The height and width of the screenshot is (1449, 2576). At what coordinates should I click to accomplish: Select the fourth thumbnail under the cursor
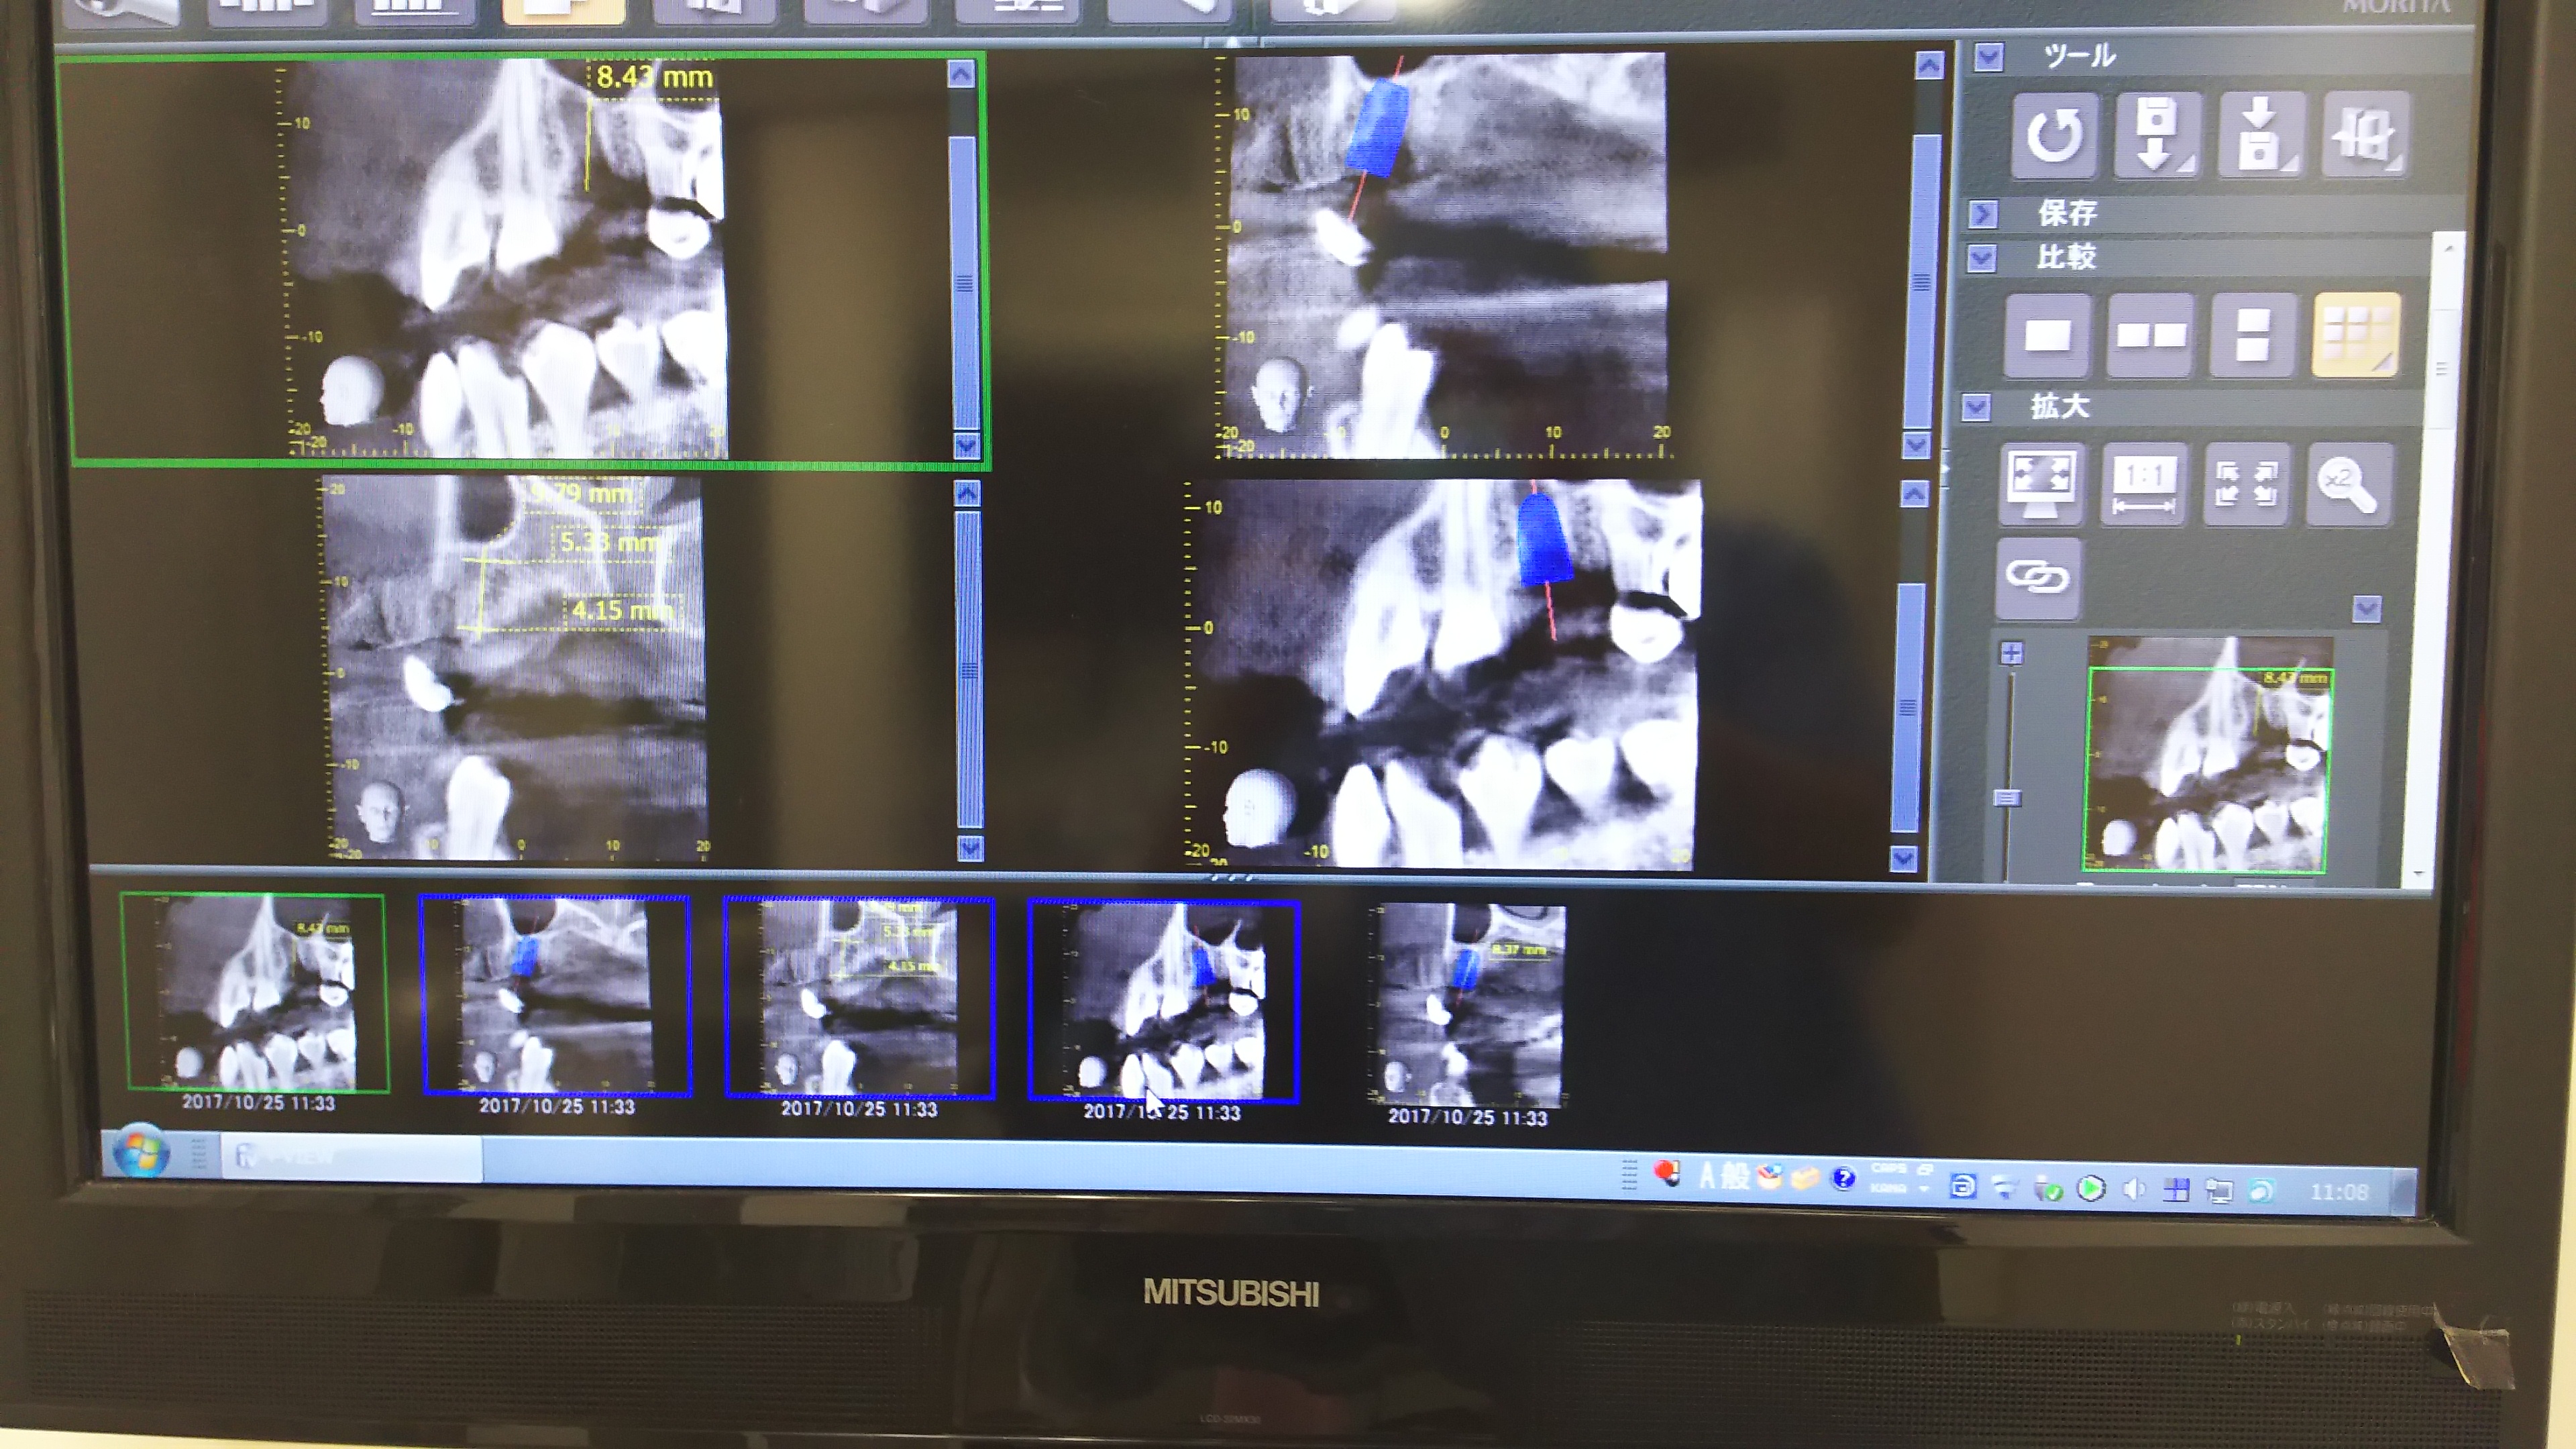(1164, 1002)
